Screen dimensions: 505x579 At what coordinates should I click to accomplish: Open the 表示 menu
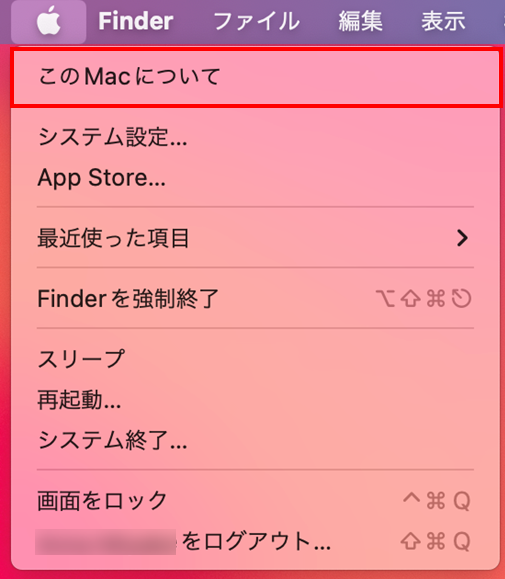coord(443,21)
